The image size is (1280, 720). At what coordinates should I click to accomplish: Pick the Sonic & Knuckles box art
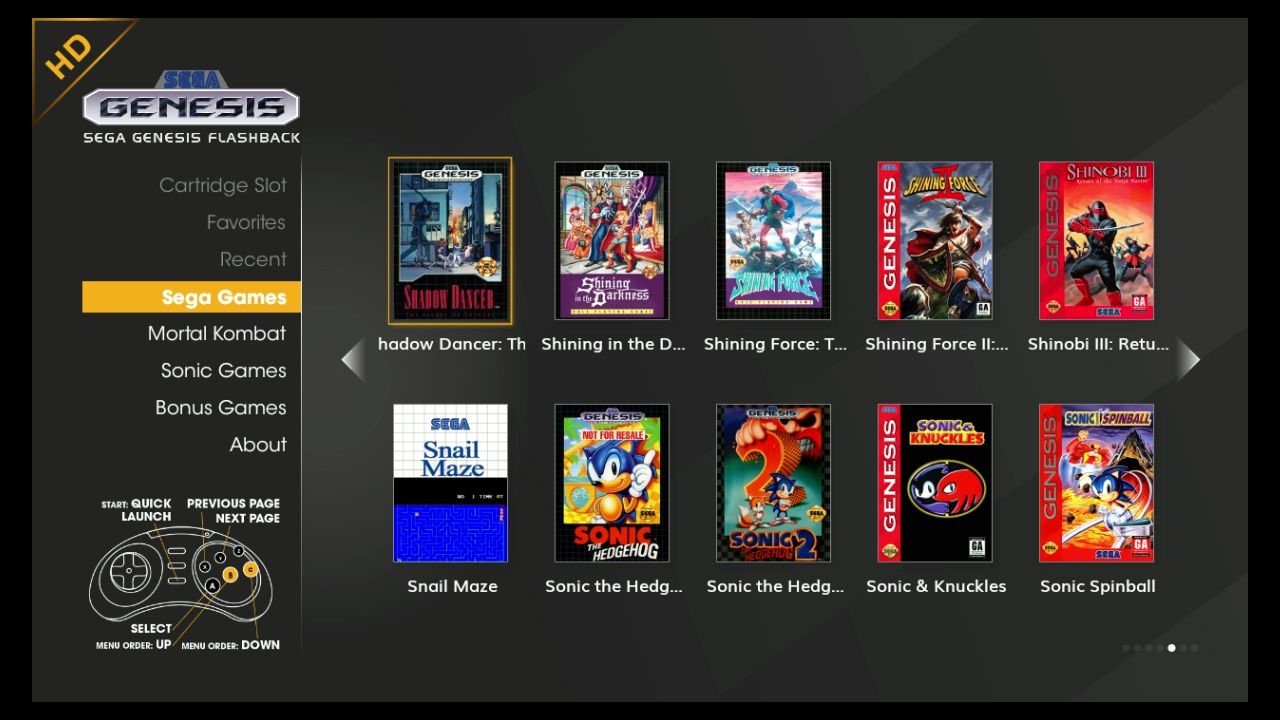pos(935,483)
